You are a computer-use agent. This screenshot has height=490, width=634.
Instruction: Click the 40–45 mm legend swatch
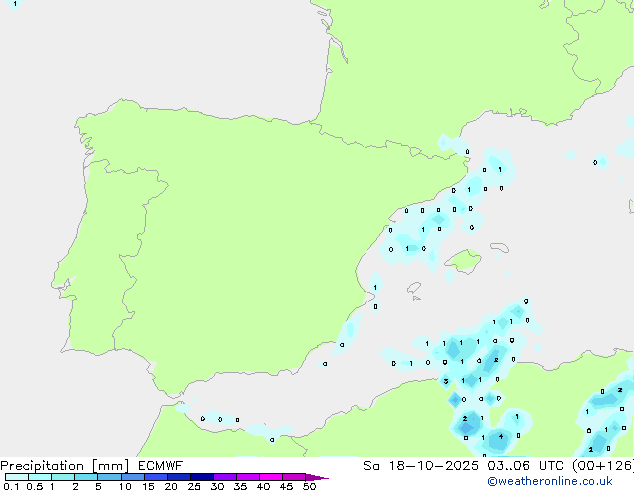pos(271,477)
